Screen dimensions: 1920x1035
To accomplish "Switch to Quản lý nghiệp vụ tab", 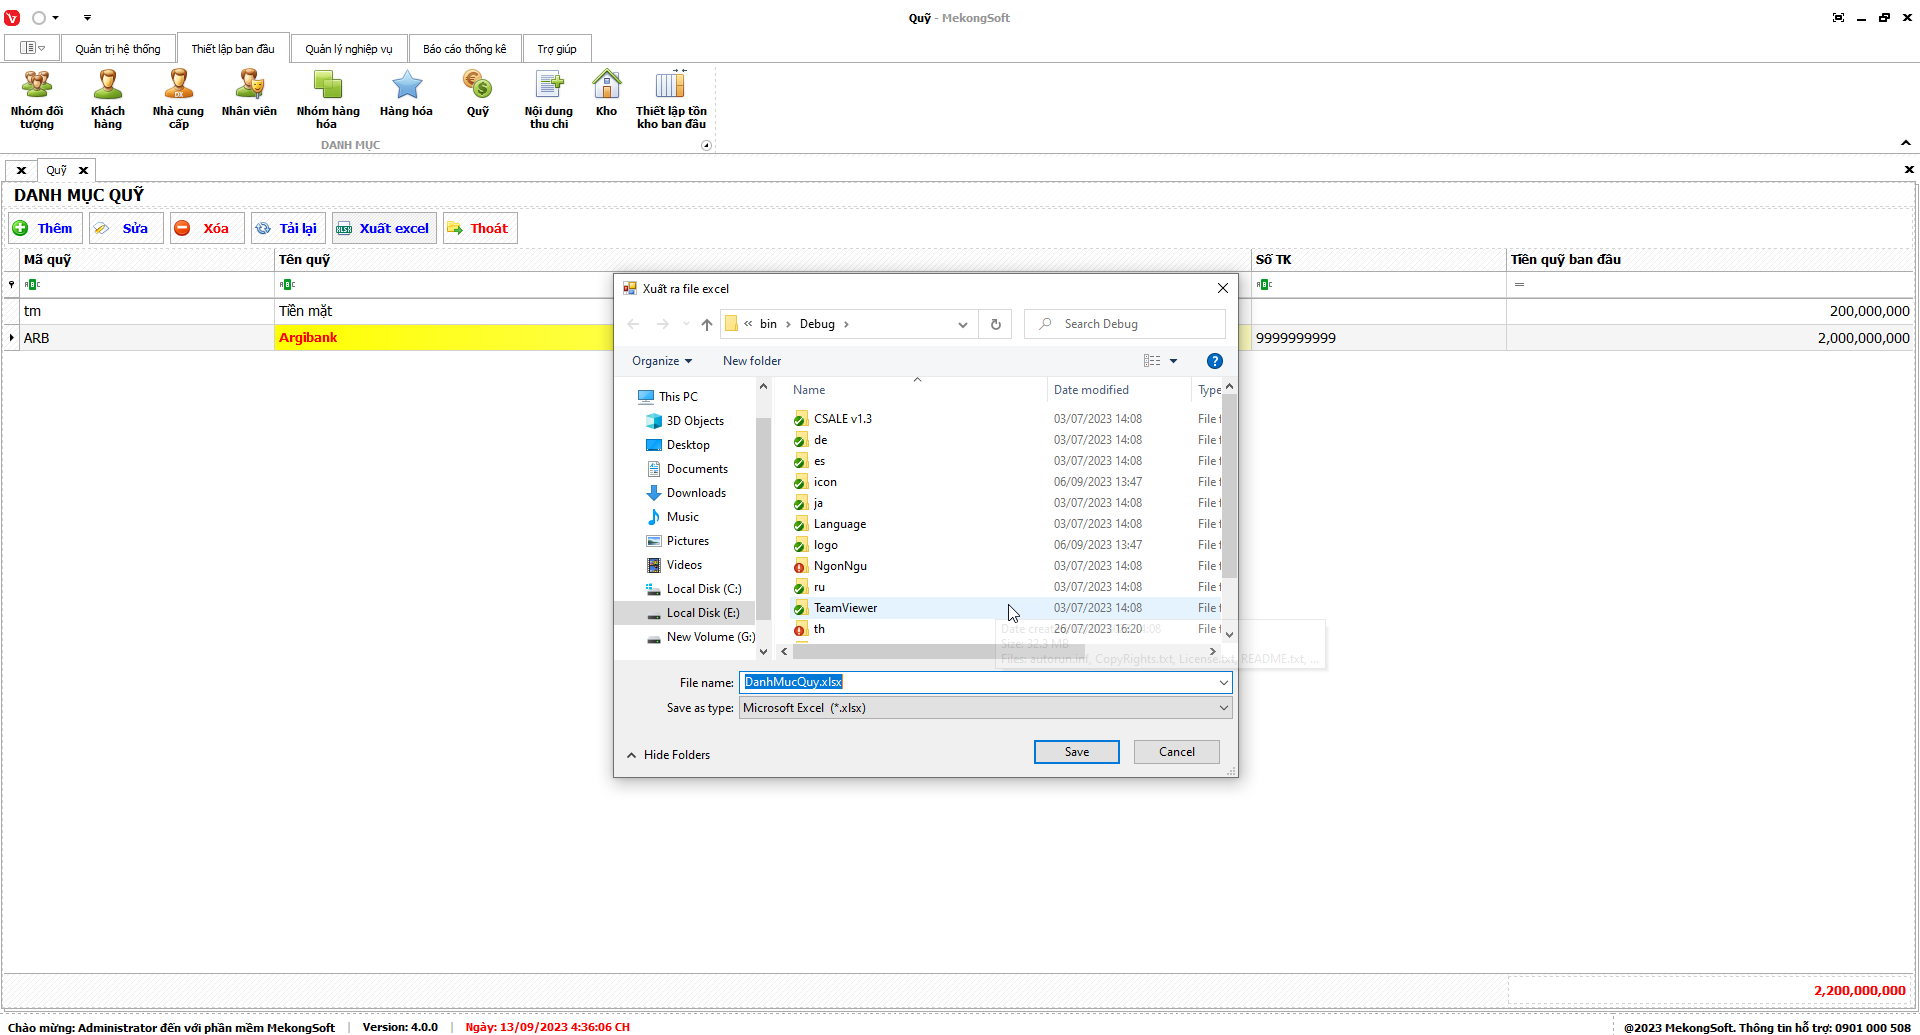I will click(349, 49).
